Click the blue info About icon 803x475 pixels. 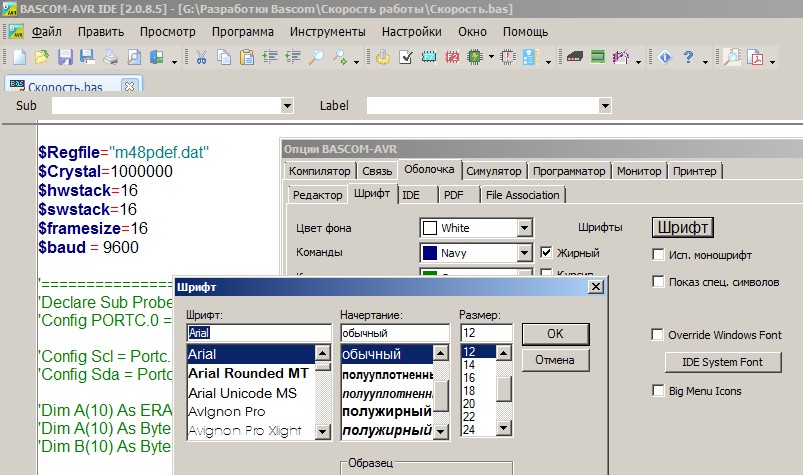tap(665, 57)
